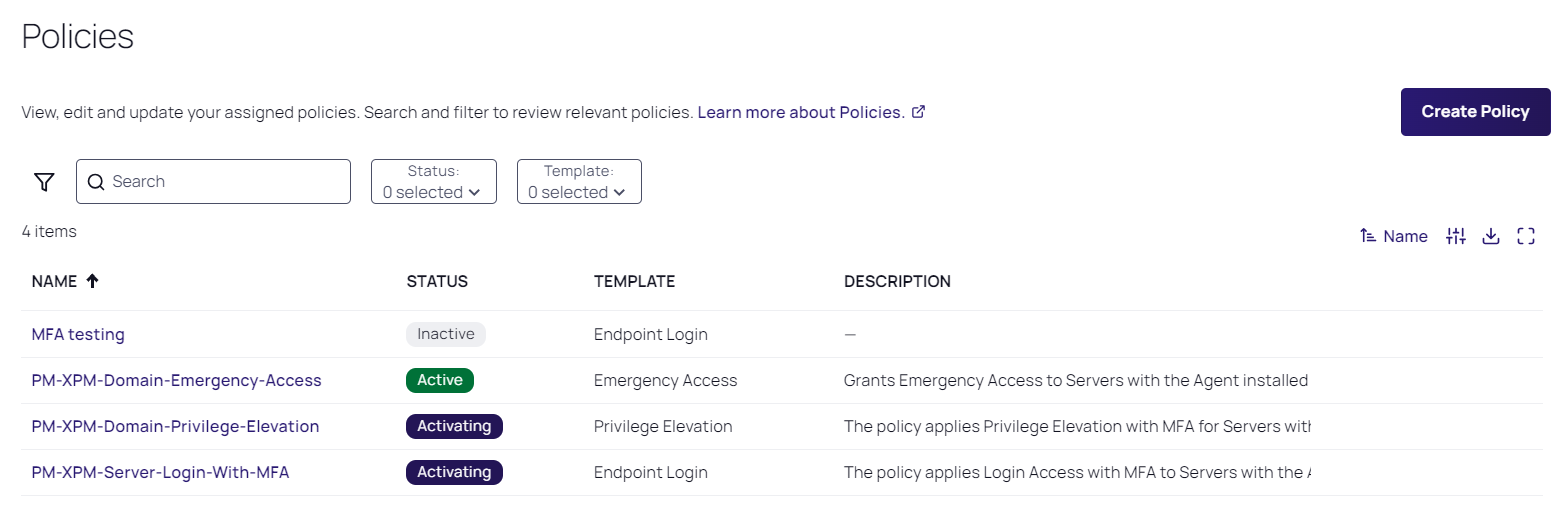Expand the Template filter dropdown

(x=579, y=181)
